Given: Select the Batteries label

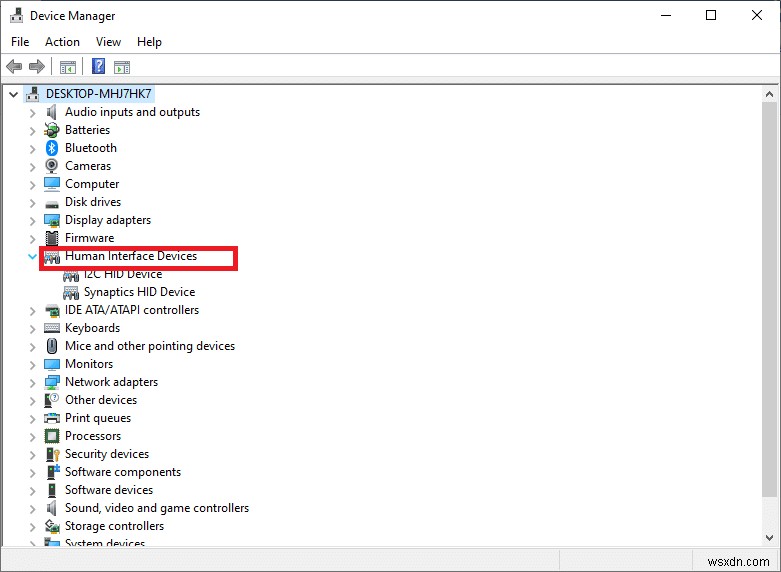Looking at the screenshot, I should pyautogui.click(x=87, y=130).
